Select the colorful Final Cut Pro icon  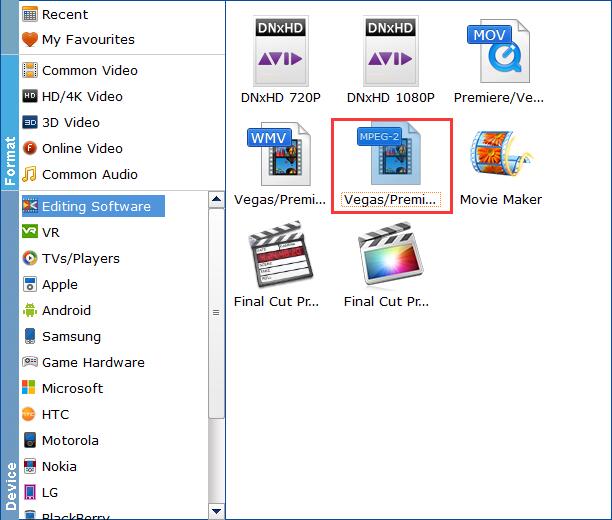point(391,257)
